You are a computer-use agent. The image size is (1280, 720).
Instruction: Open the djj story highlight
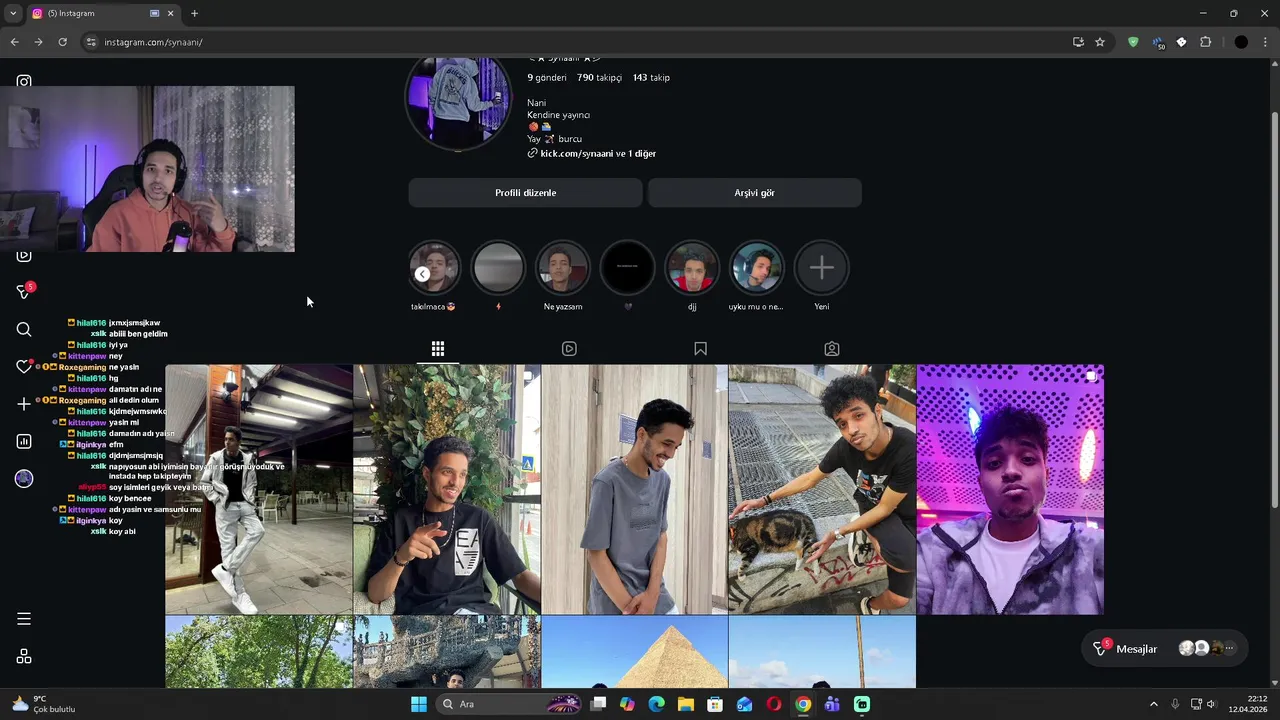[x=692, y=268]
